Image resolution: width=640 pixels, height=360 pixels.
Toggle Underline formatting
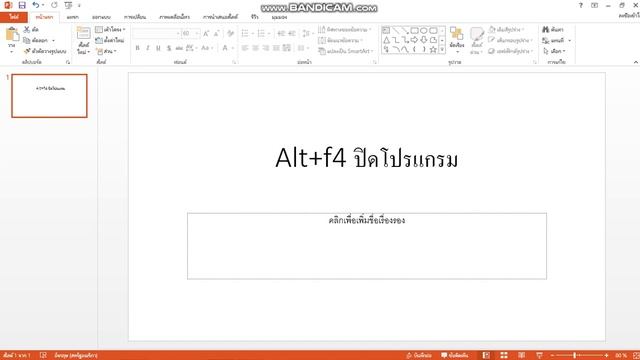158,48
